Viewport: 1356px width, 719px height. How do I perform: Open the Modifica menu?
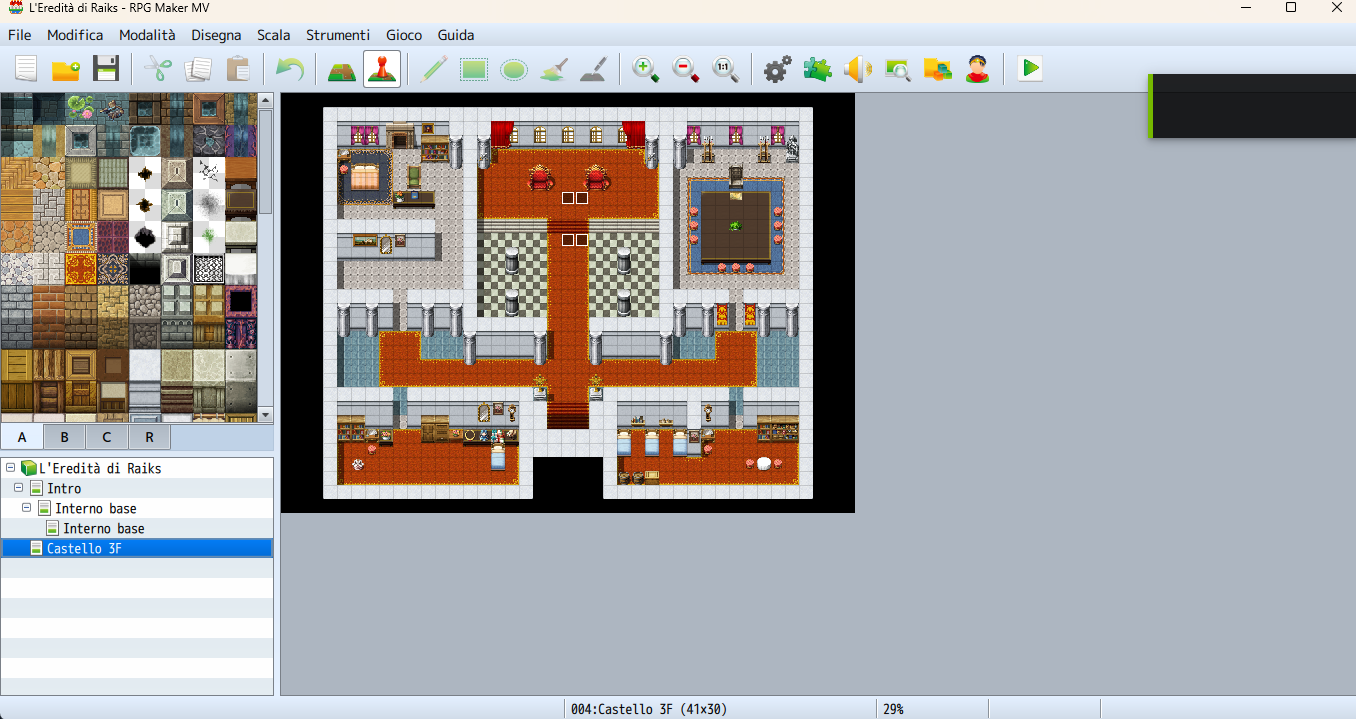pos(75,34)
